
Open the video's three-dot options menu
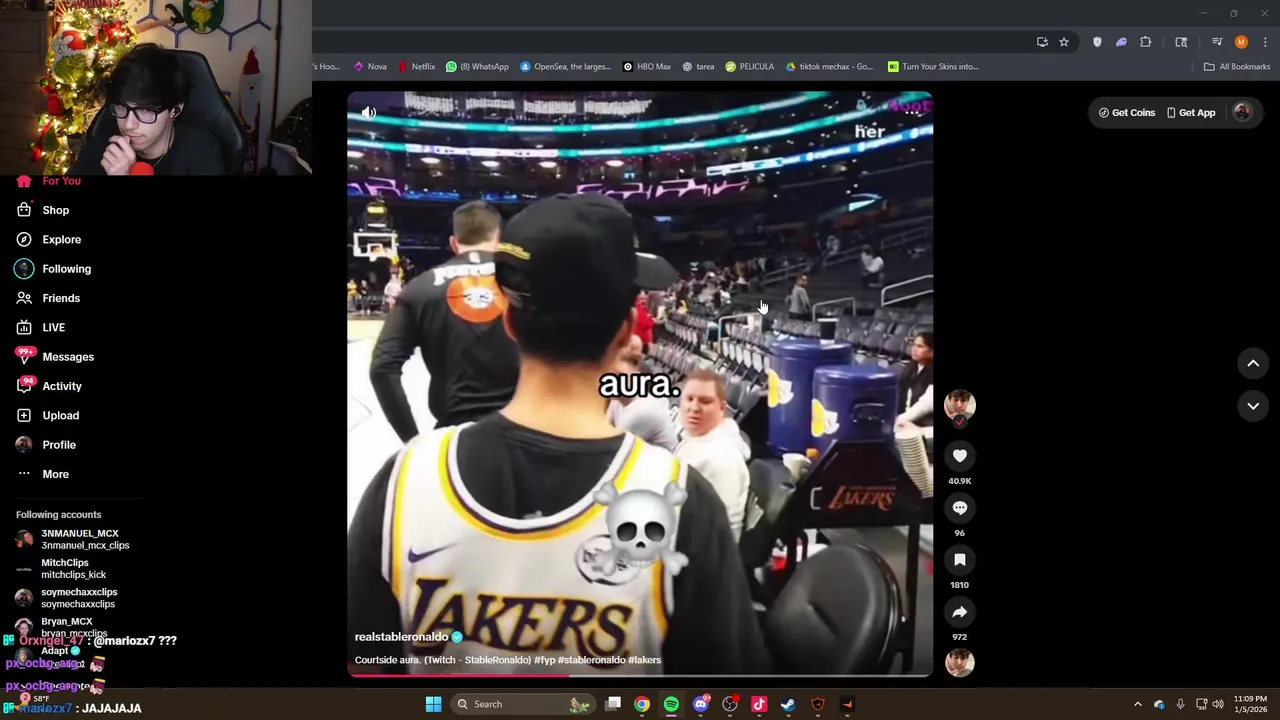click(911, 112)
